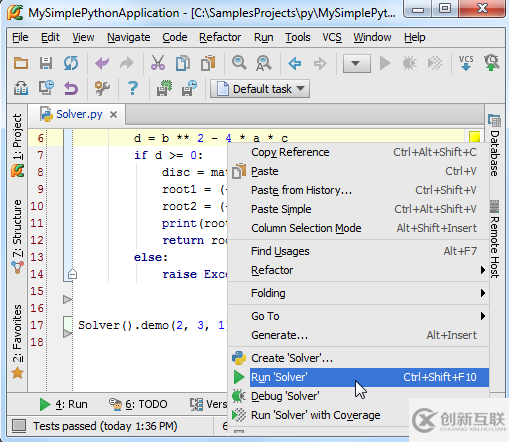Choose Generate... in context menu
This screenshot has width=509, height=442.
[x=358, y=335]
